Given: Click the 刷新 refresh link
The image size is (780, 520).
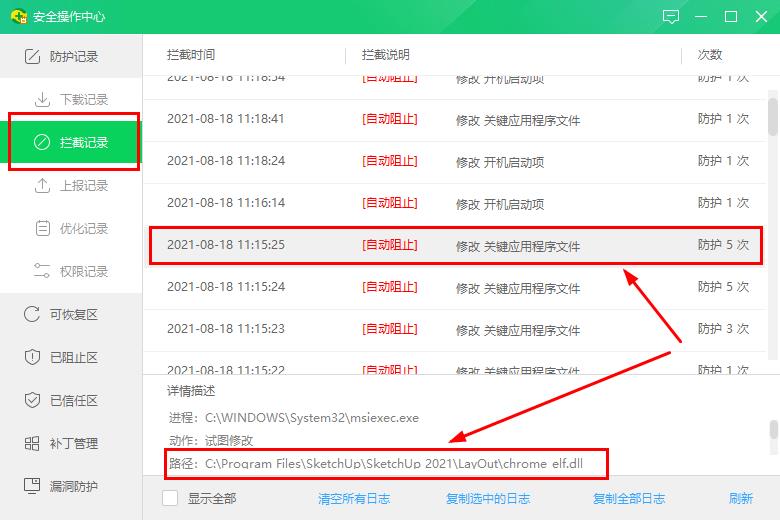Looking at the screenshot, I should click(741, 498).
